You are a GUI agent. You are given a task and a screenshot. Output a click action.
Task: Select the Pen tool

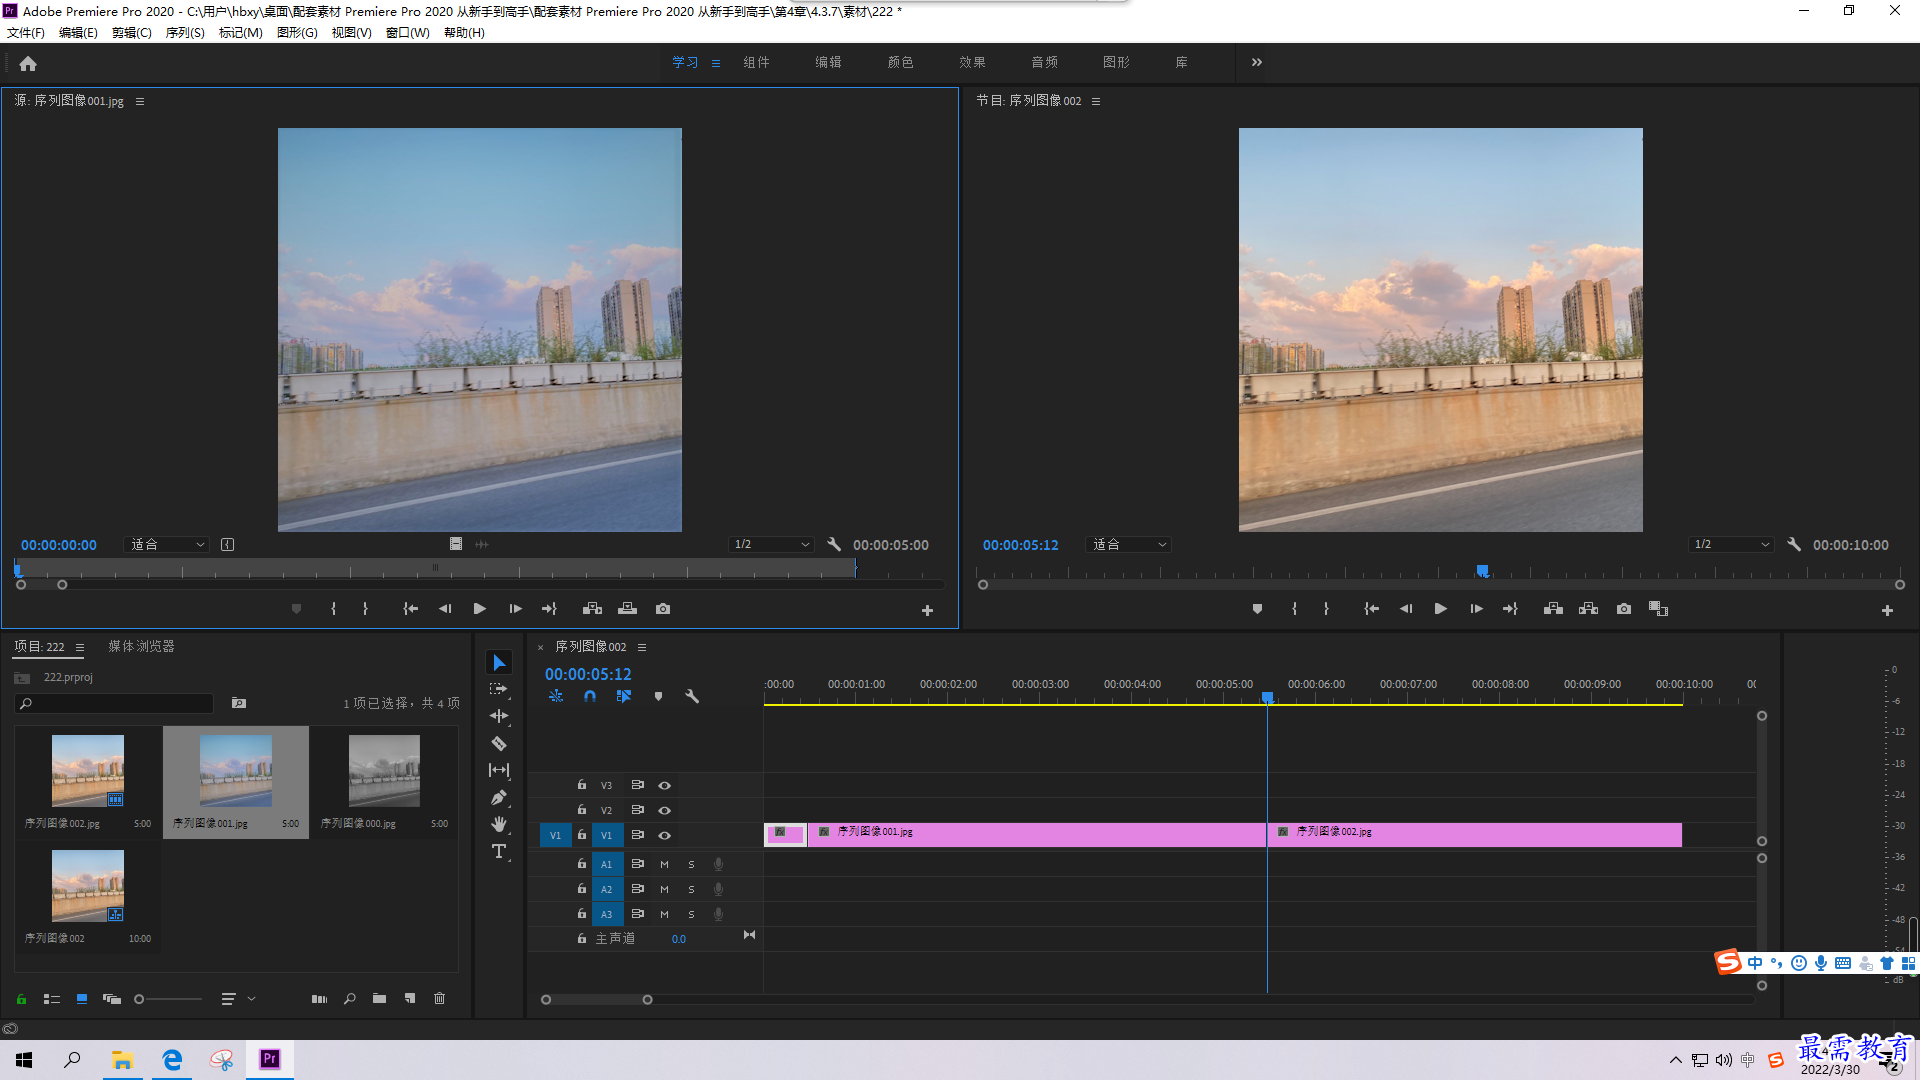(x=498, y=797)
